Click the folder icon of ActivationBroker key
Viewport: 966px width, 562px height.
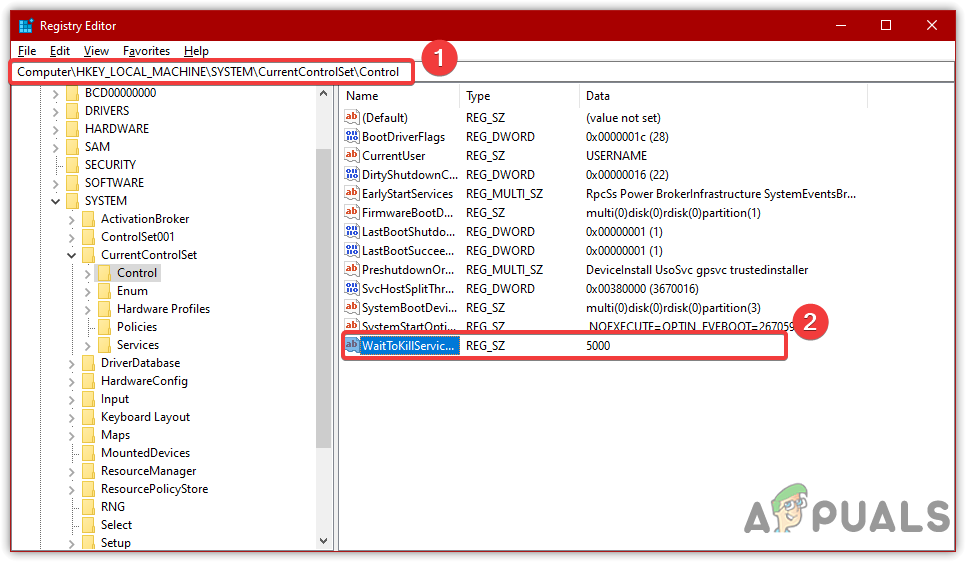(89, 219)
